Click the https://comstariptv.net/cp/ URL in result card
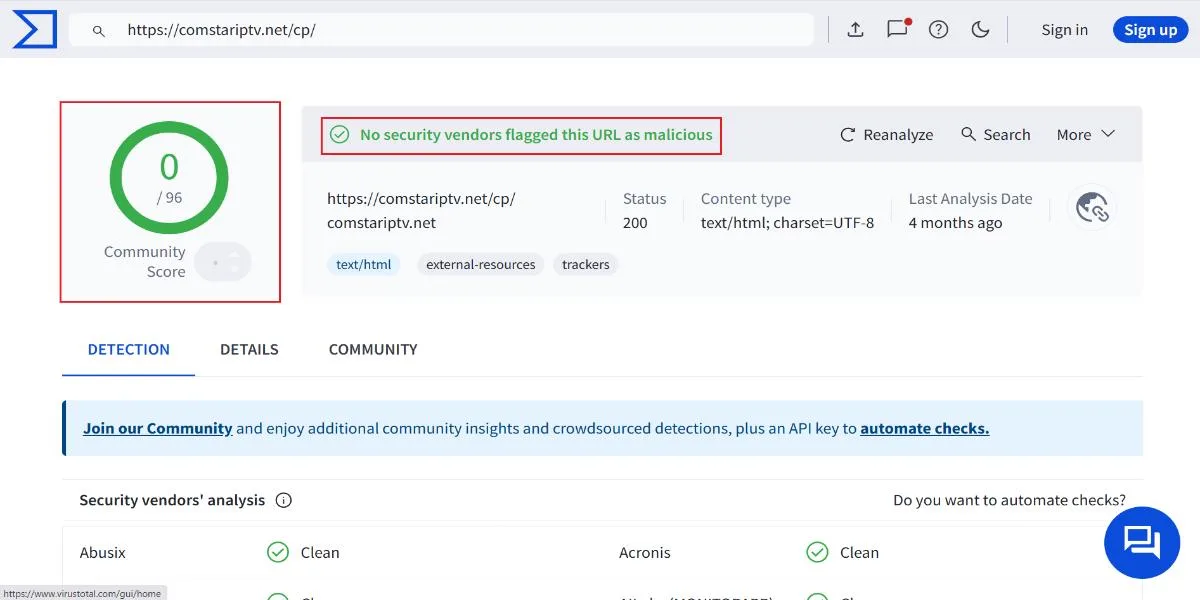 421,199
